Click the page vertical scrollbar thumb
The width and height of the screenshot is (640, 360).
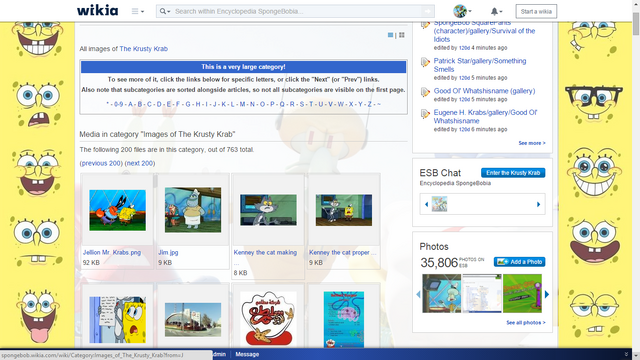click(636, 24)
